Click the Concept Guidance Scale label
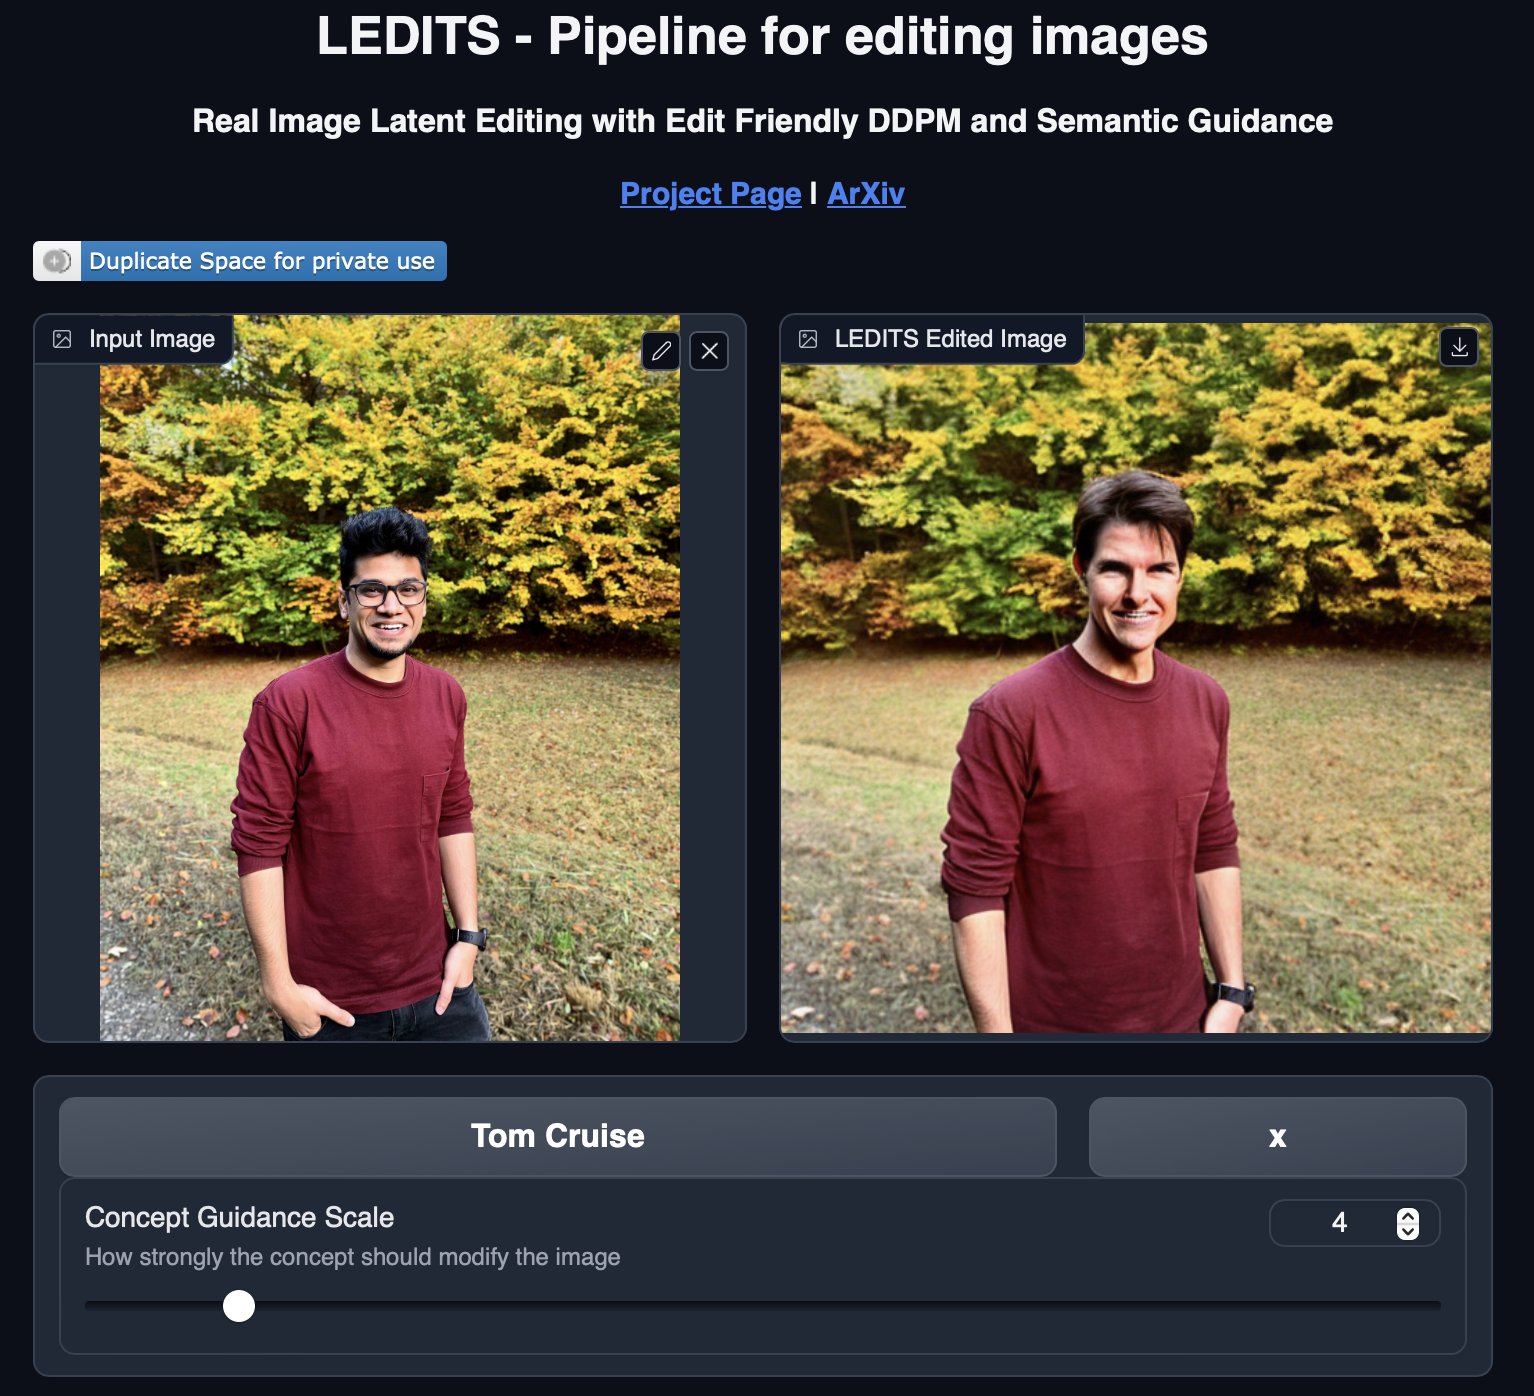Screen dimensions: 1534x1396 (239, 1217)
